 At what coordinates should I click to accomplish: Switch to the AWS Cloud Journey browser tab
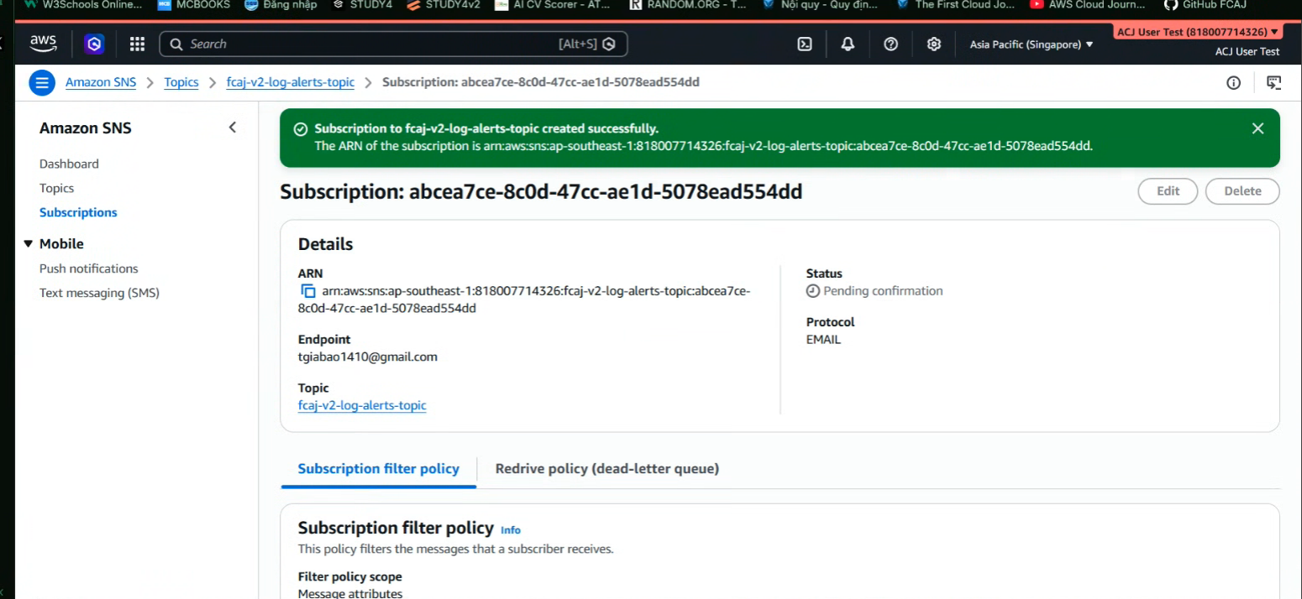[x=1087, y=5]
